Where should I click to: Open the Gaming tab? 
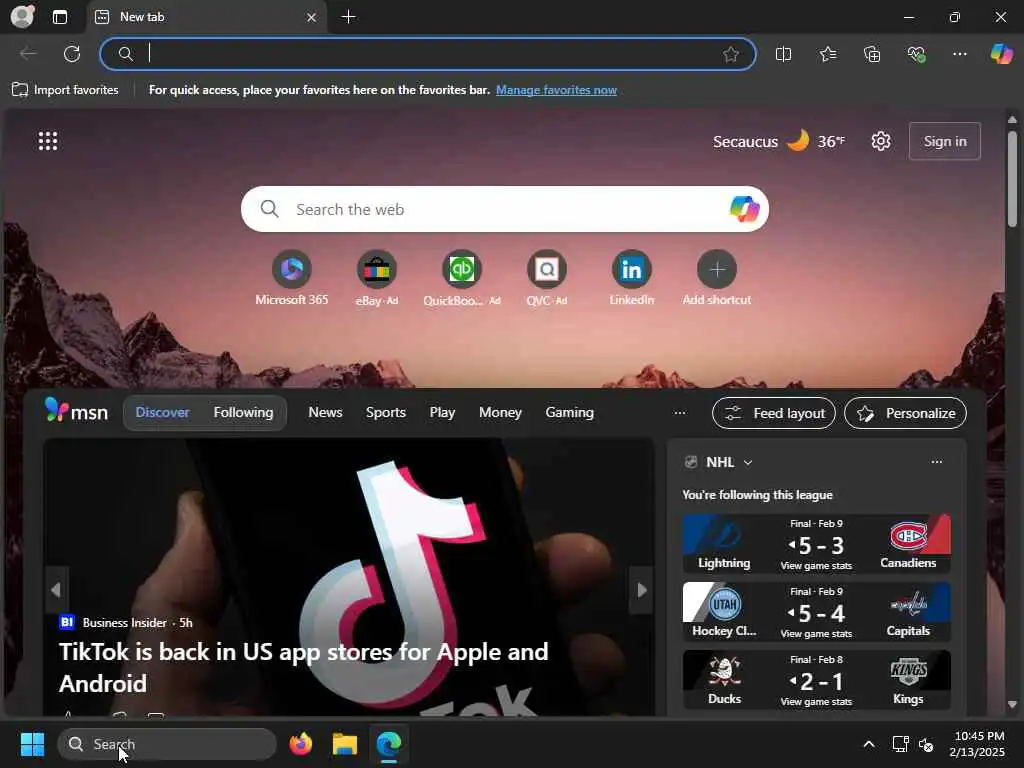pos(569,413)
